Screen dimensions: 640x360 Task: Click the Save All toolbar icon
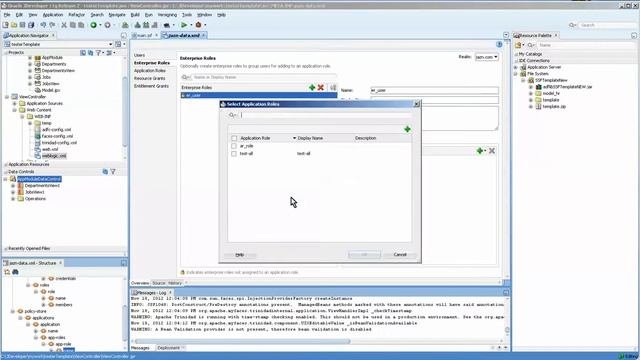31,25
